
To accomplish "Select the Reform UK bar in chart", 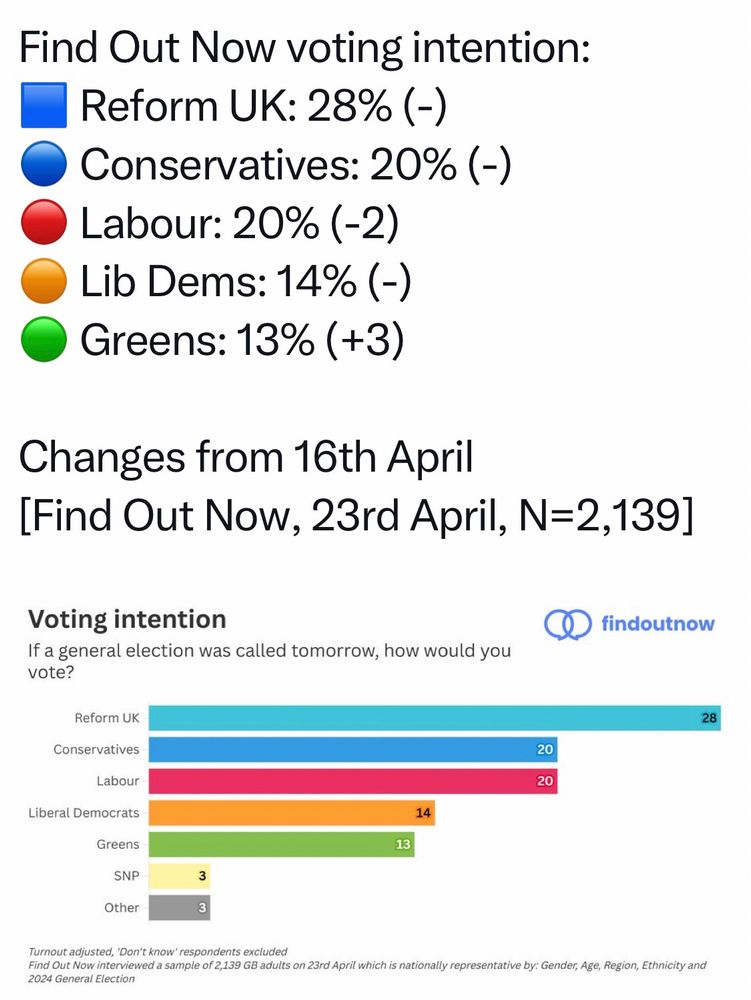I will (x=435, y=717).
